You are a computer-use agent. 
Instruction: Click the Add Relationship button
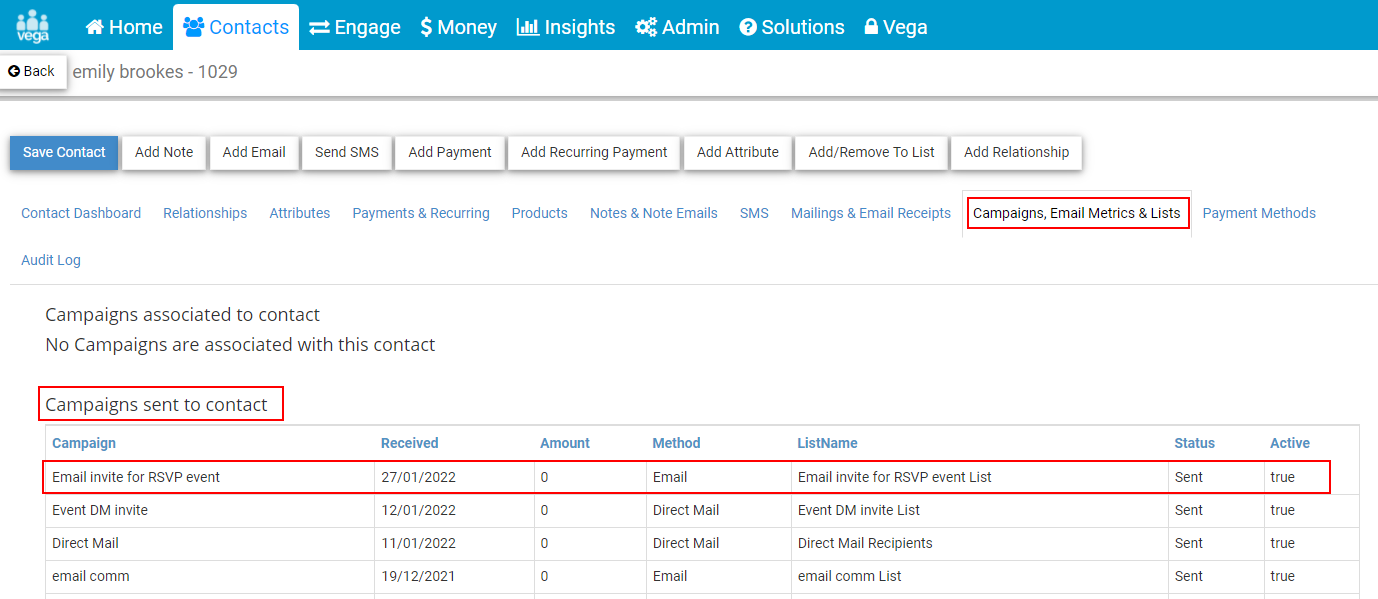coord(1016,152)
